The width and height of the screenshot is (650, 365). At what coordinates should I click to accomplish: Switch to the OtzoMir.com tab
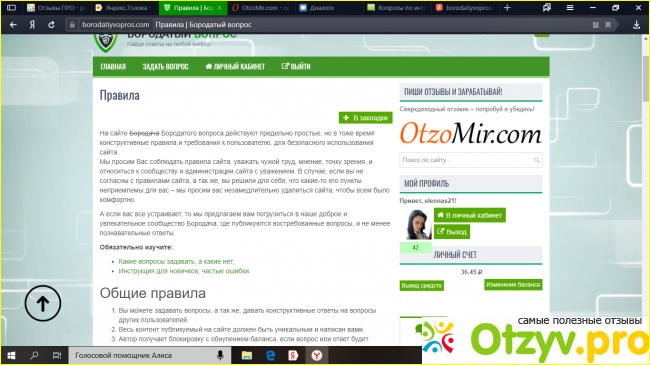[x=261, y=8]
